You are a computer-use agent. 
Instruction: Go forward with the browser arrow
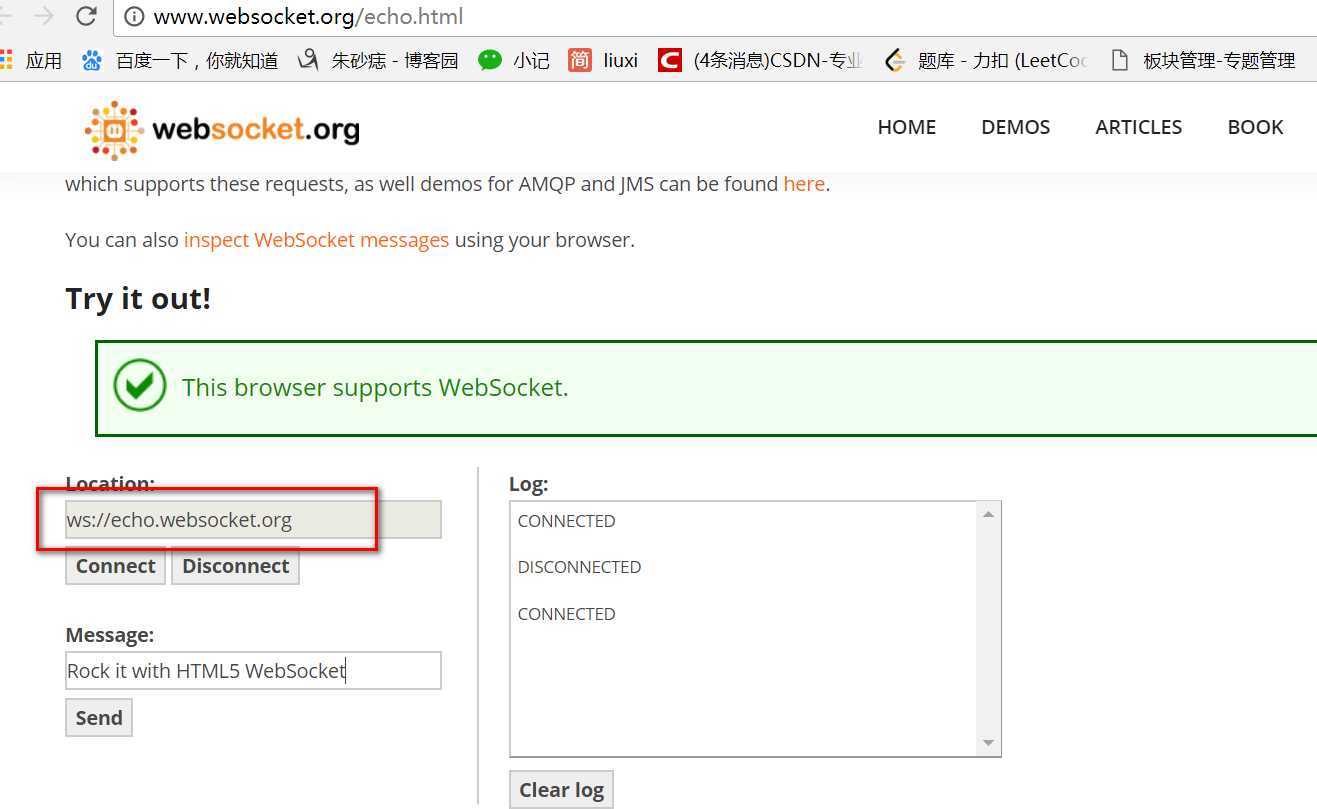tap(44, 16)
